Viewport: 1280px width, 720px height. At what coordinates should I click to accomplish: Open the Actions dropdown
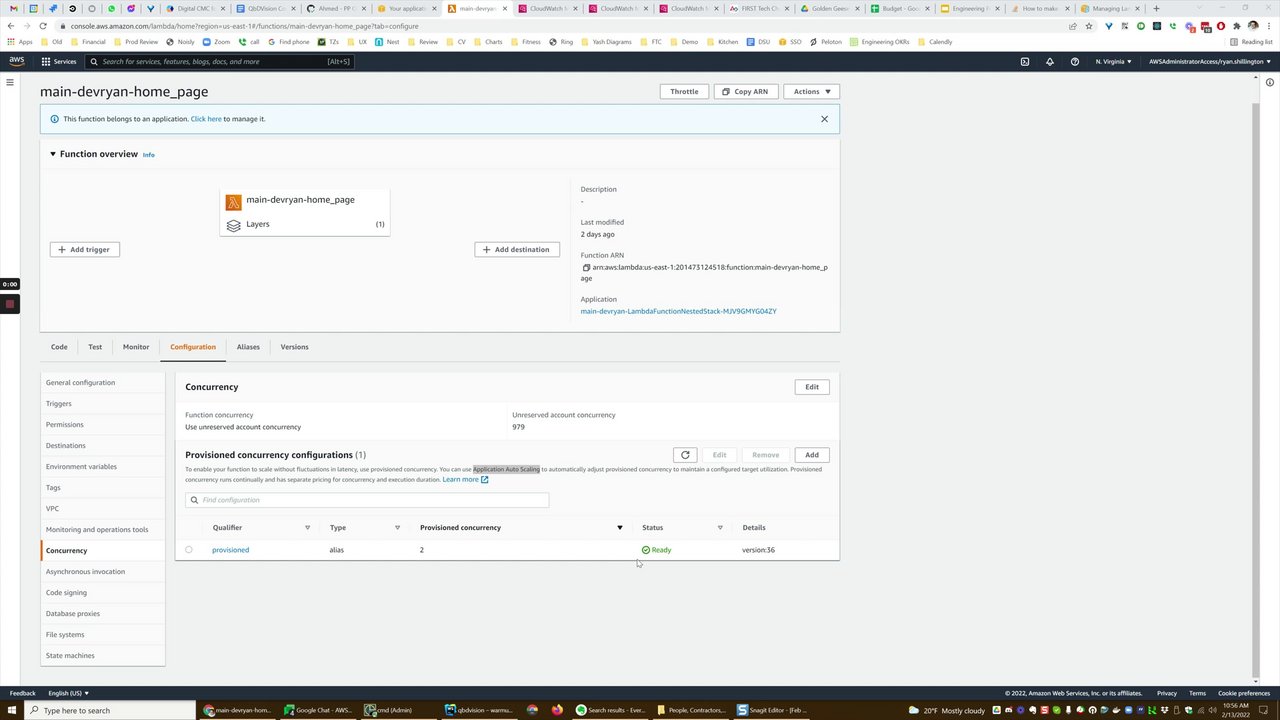pos(811,91)
